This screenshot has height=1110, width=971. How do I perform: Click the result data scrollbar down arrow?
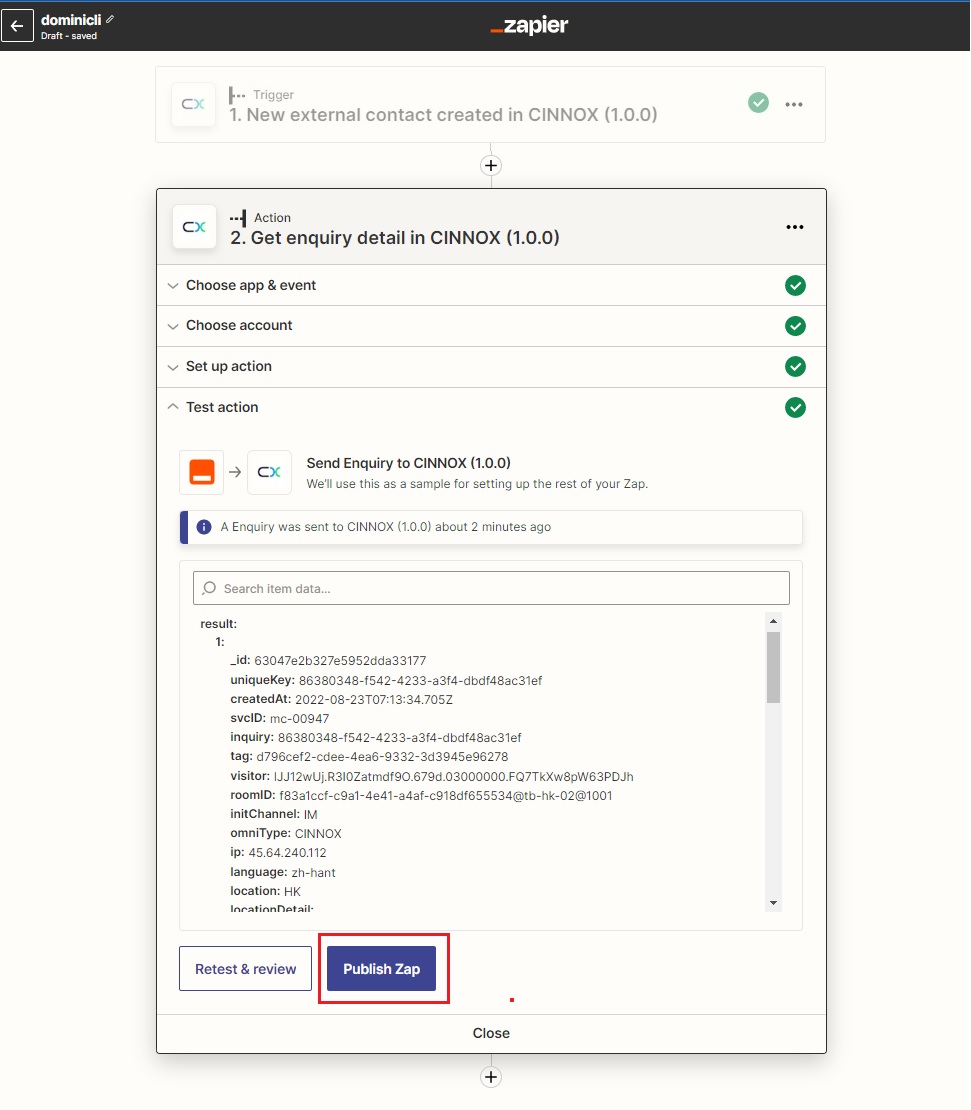(x=773, y=903)
